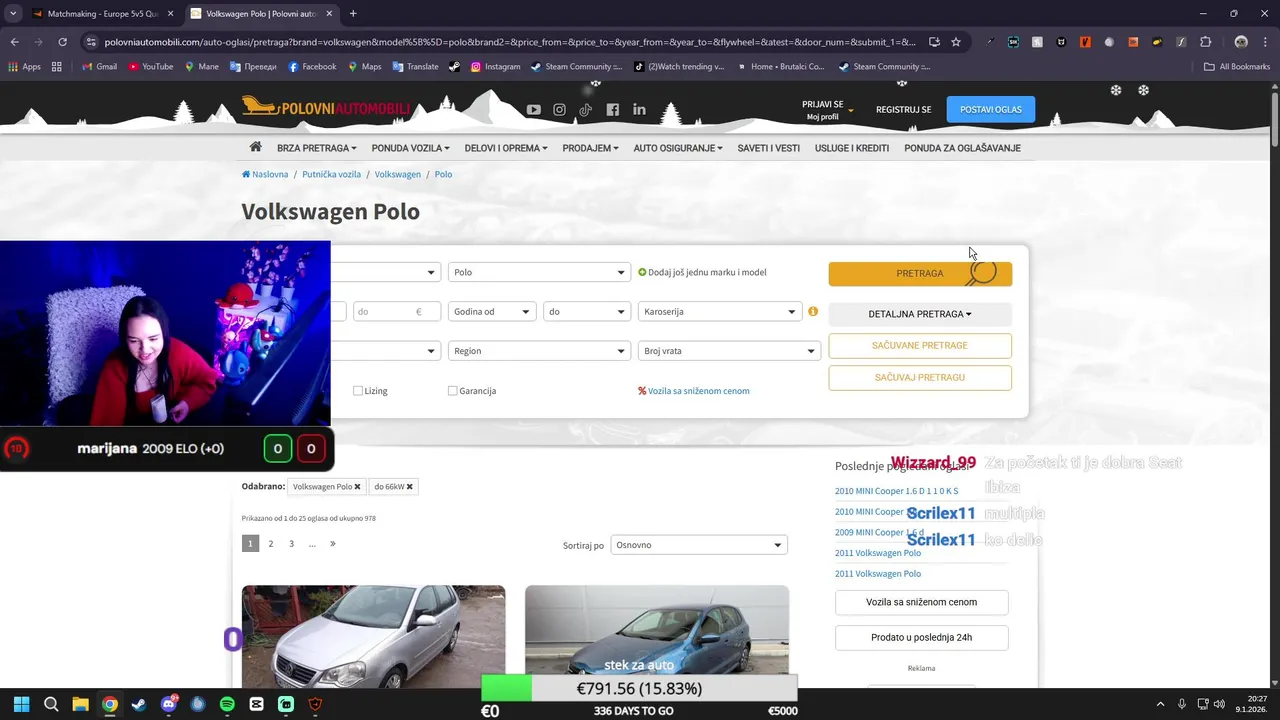Click the browser address bar URL

coord(510,42)
